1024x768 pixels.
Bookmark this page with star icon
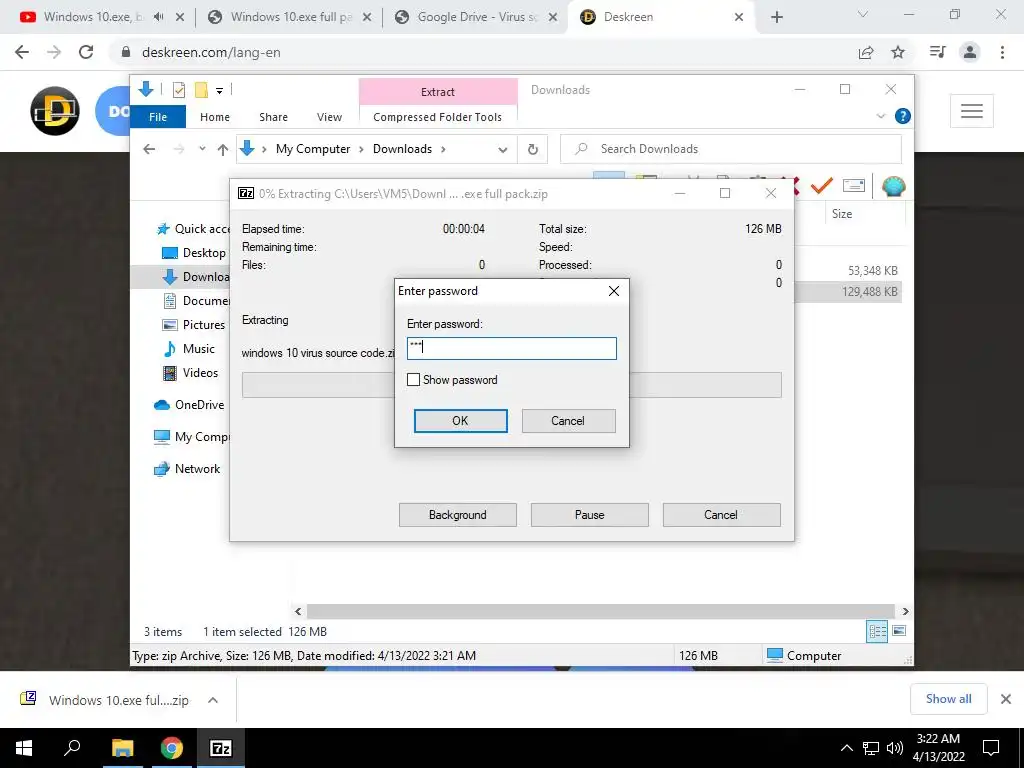[898, 52]
